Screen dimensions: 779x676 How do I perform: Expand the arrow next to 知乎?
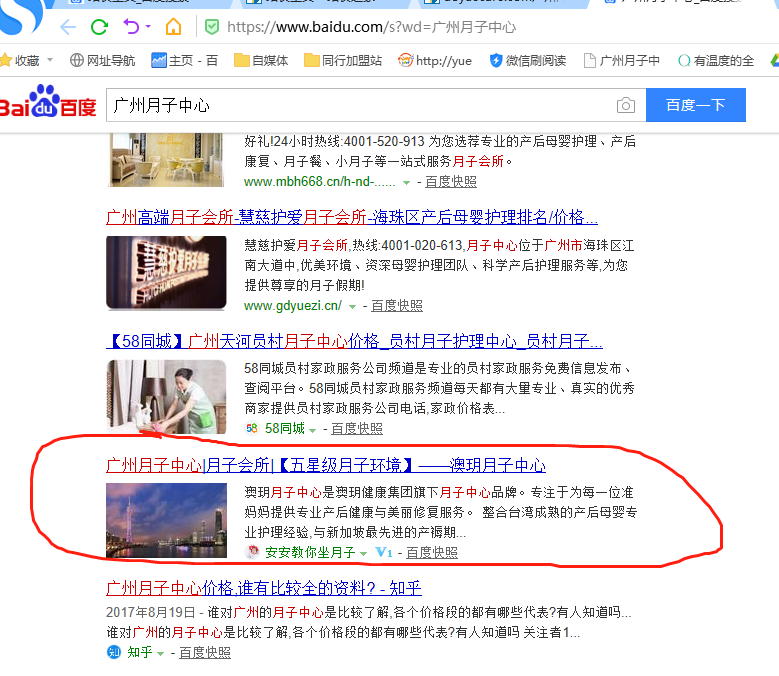click(160, 654)
